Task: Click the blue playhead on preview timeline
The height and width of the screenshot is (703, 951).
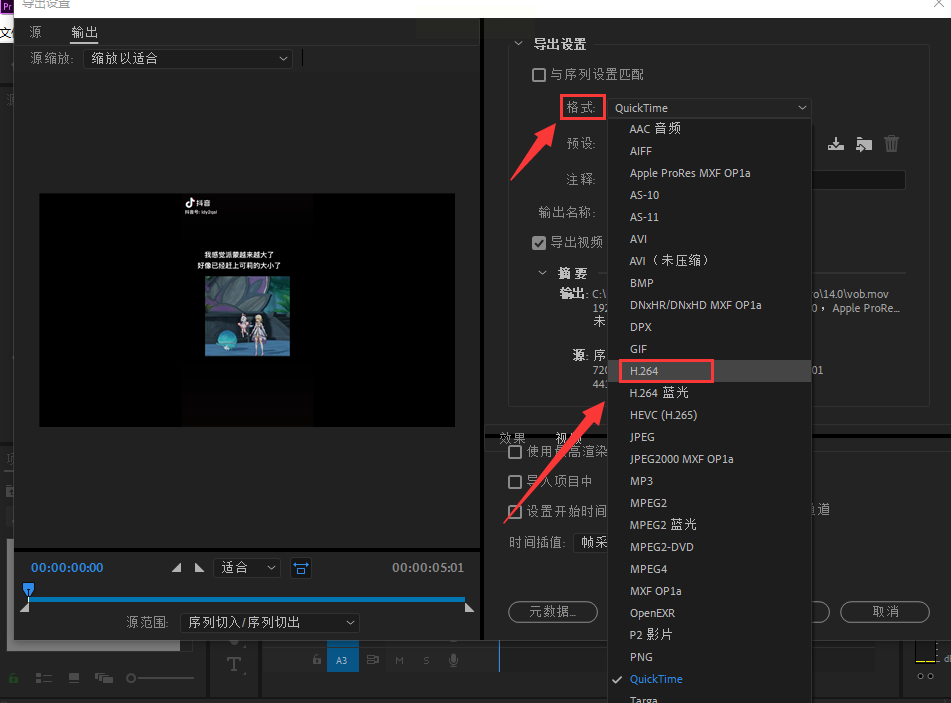Action: tap(29, 589)
